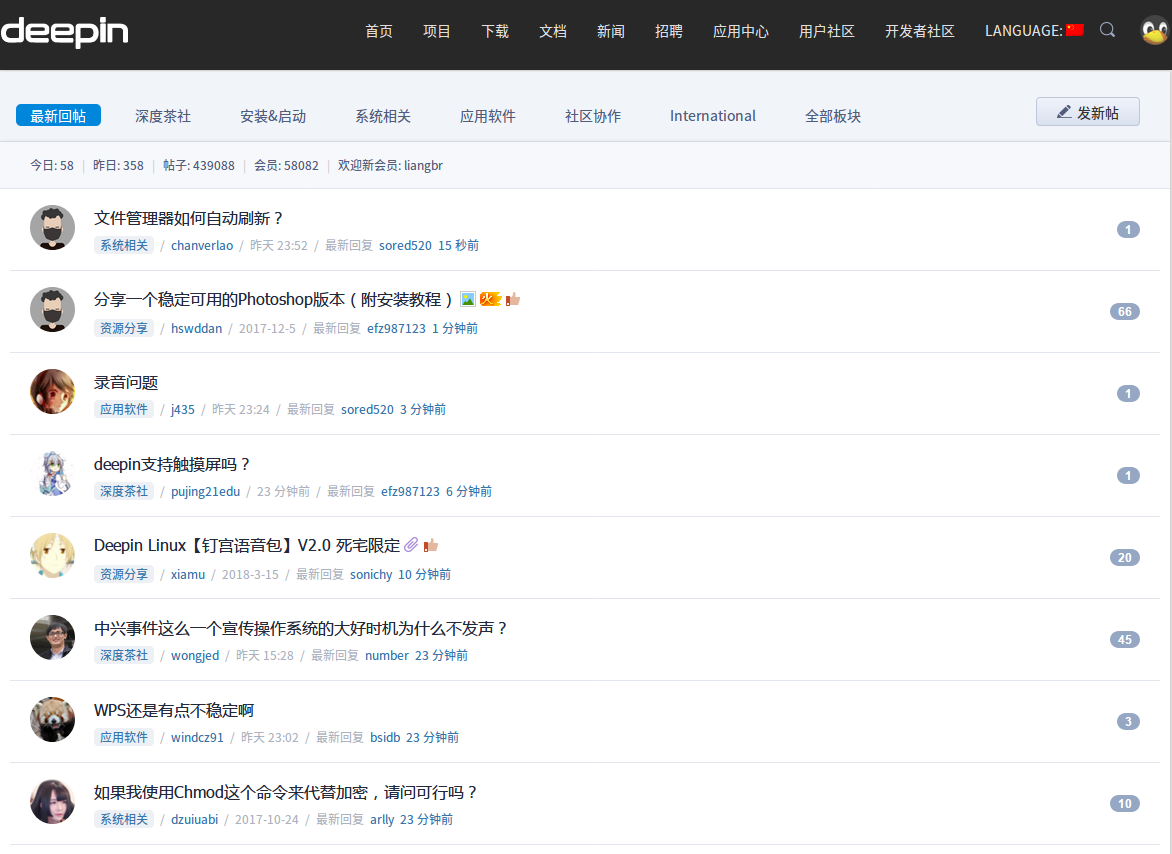
Task: Click reply count badge on the 录音问题 post
Action: (1128, 394)
